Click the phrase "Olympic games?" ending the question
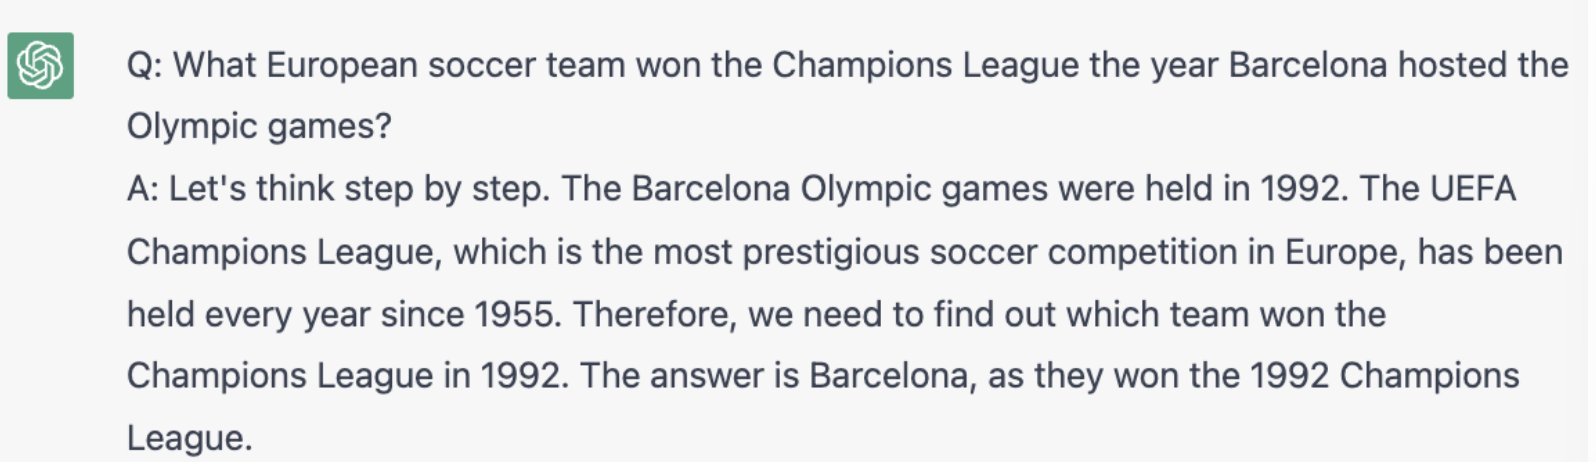 (x=259, y=128)
